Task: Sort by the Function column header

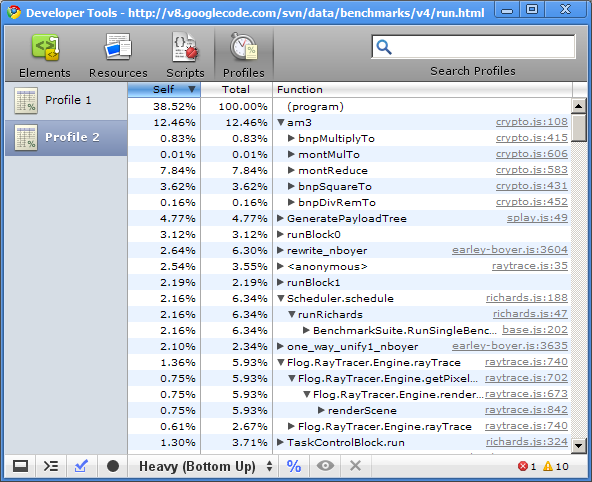Action: (422, 89)
